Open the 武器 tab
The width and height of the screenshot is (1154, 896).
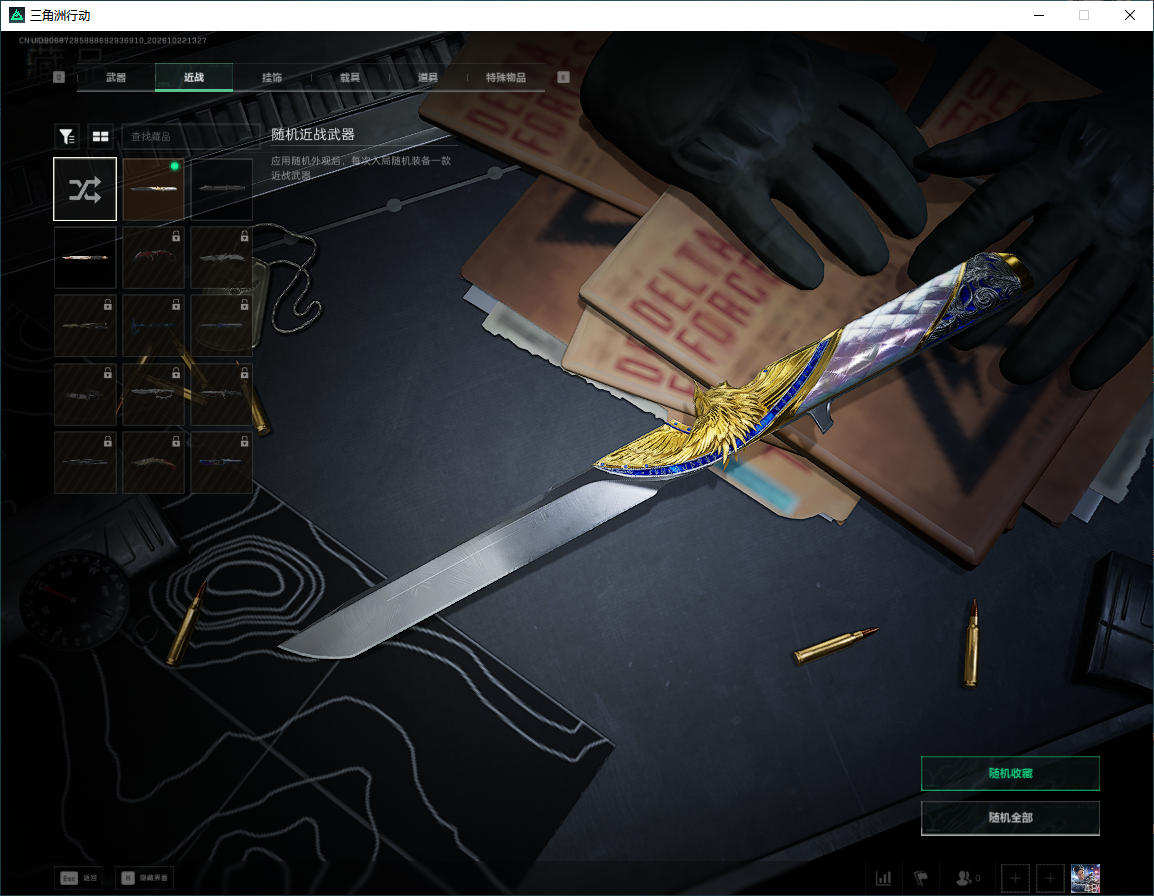pyautogui.click(x=116, y=77)
